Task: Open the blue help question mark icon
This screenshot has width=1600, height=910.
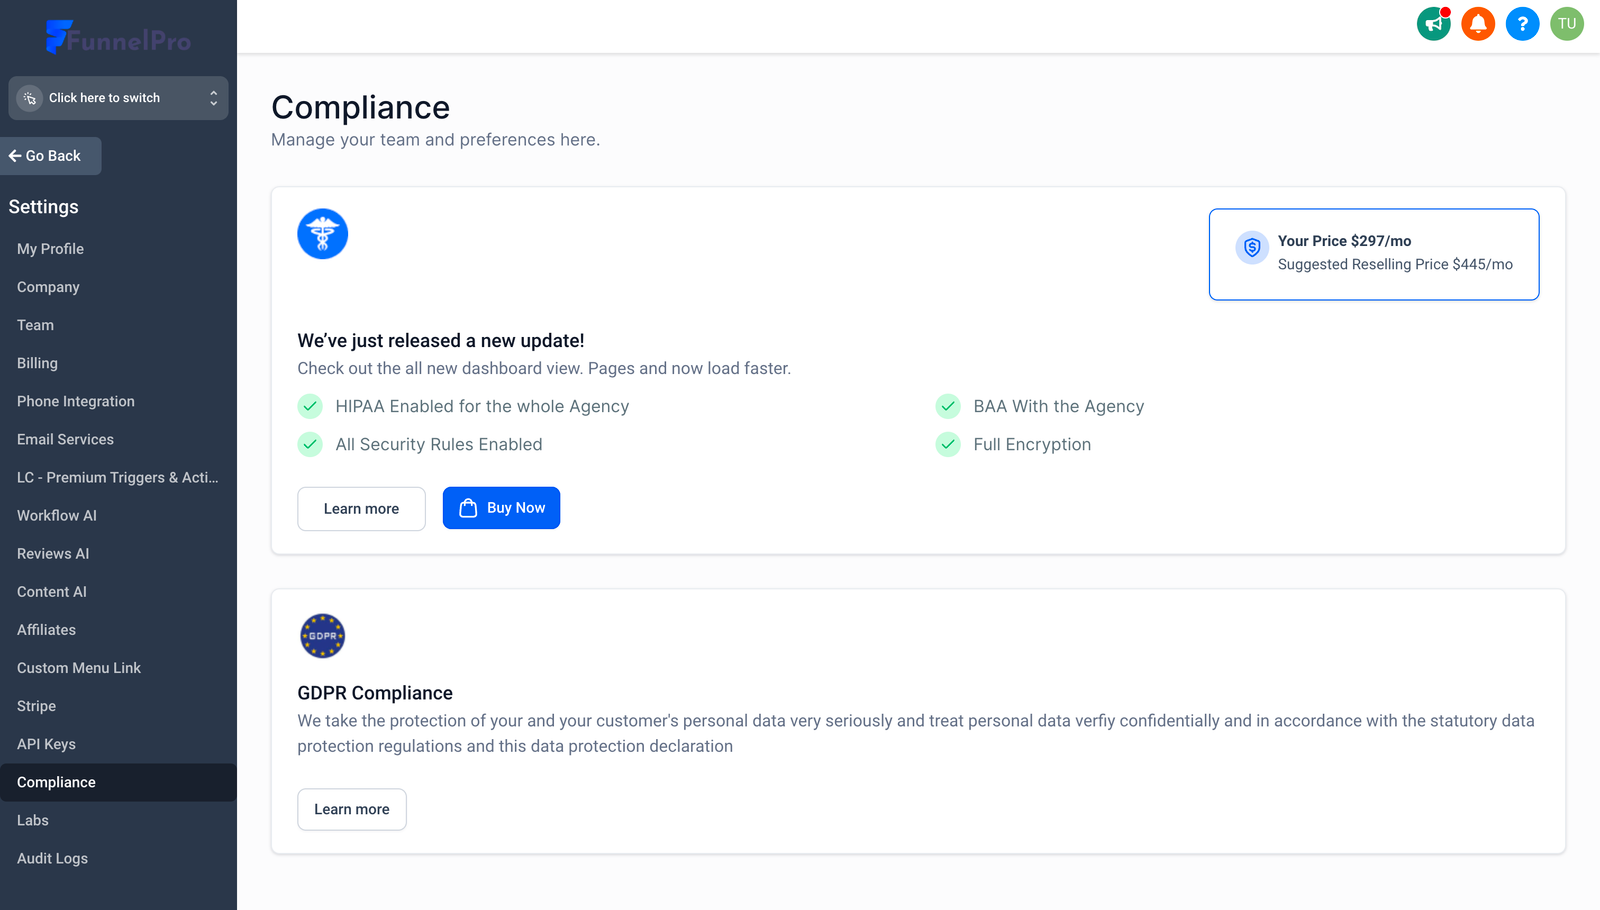Action: click(1522, 24)
